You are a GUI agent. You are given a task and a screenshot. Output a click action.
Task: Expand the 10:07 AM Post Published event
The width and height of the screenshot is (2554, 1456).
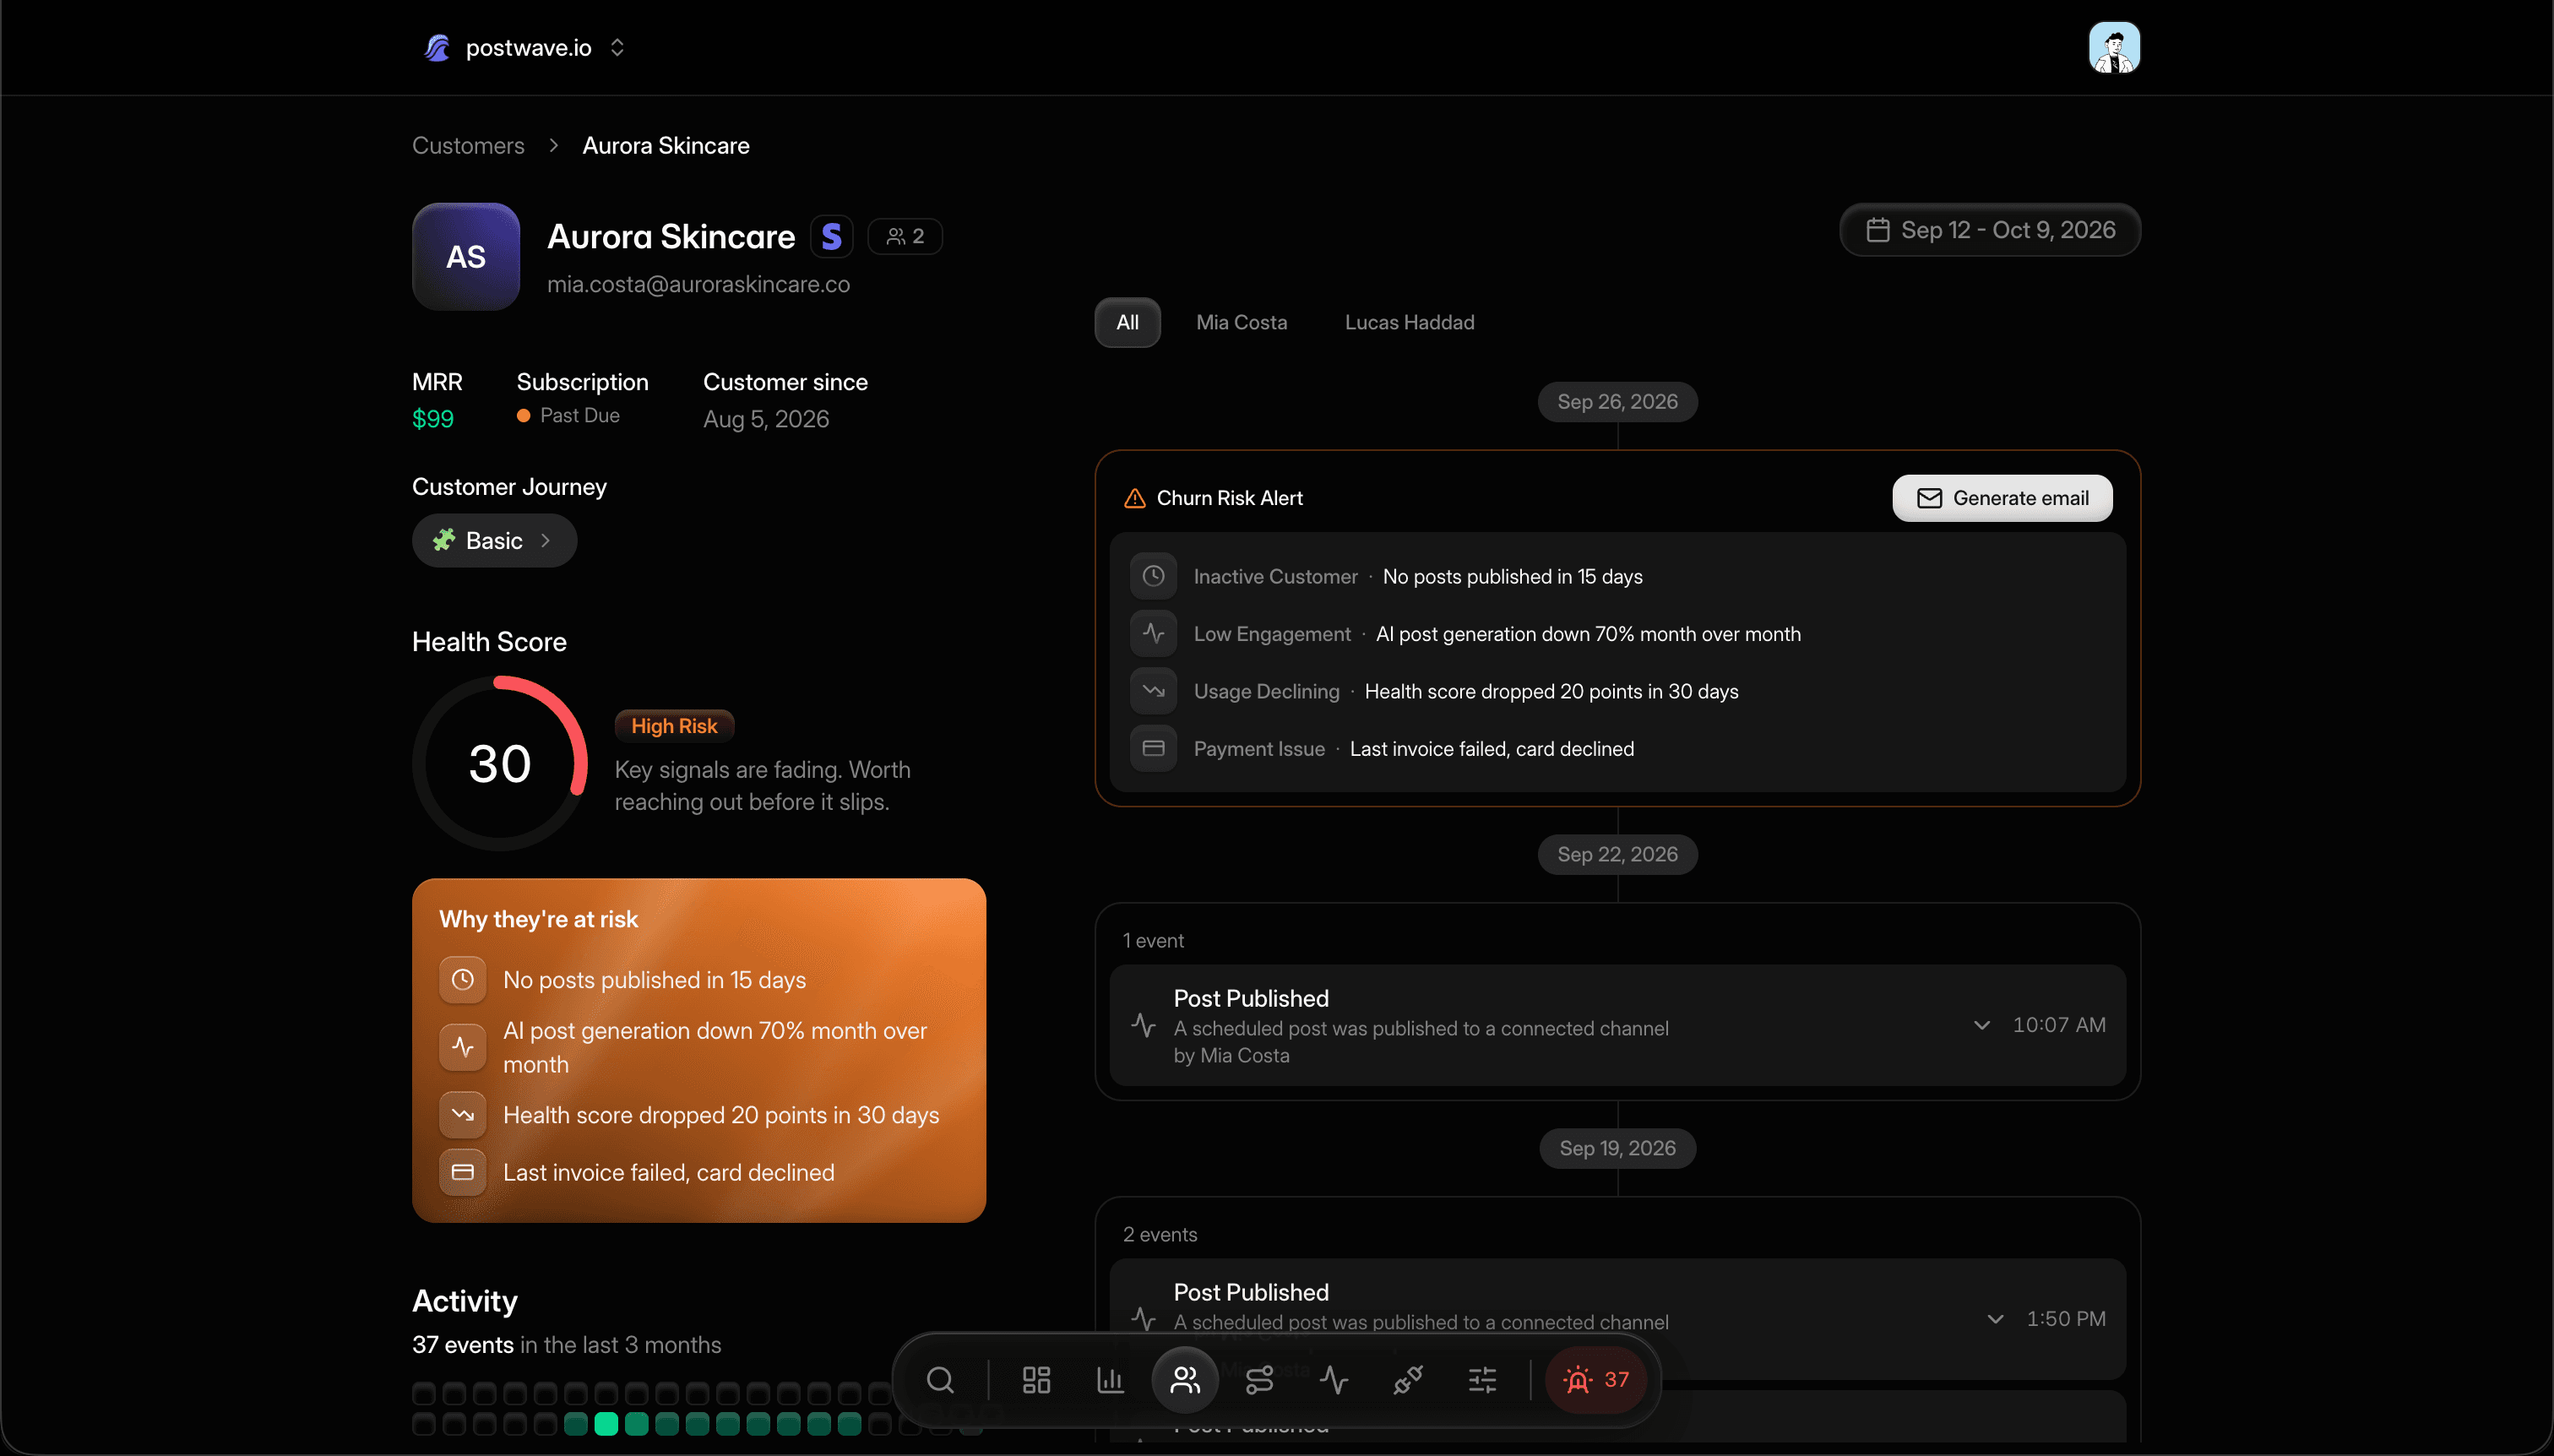1981,1025
